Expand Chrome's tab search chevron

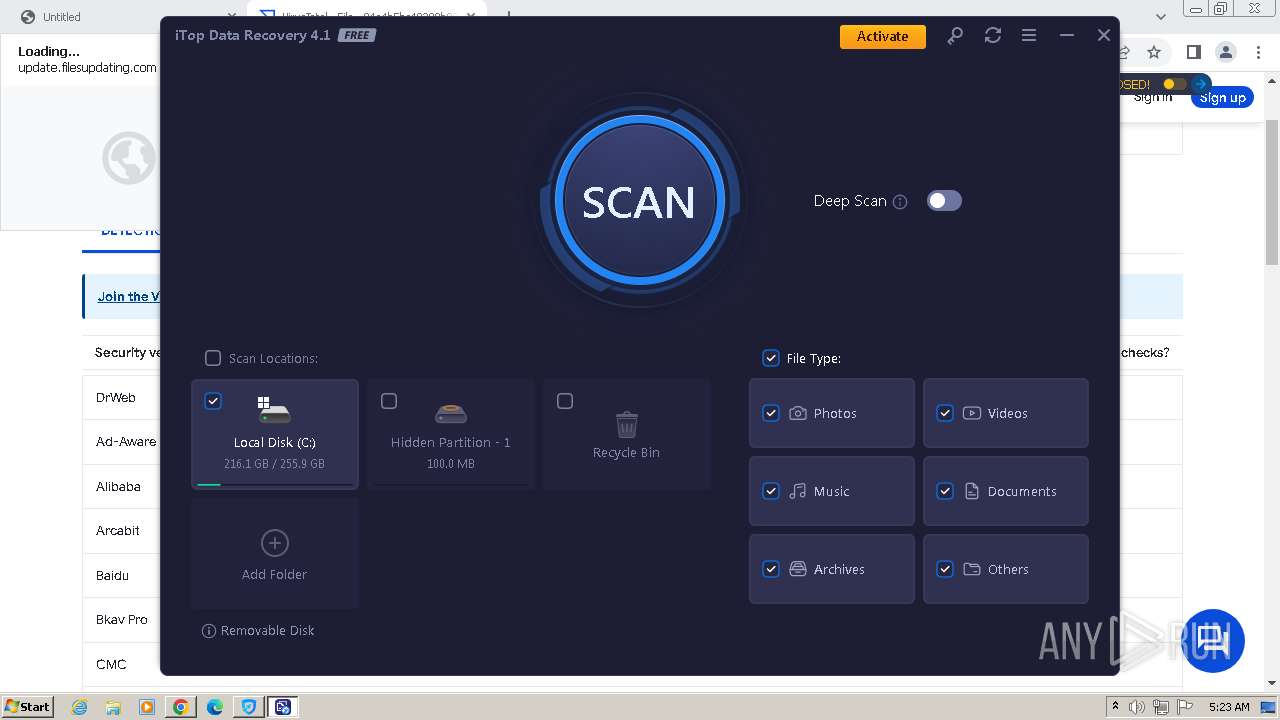[1161, 17]
